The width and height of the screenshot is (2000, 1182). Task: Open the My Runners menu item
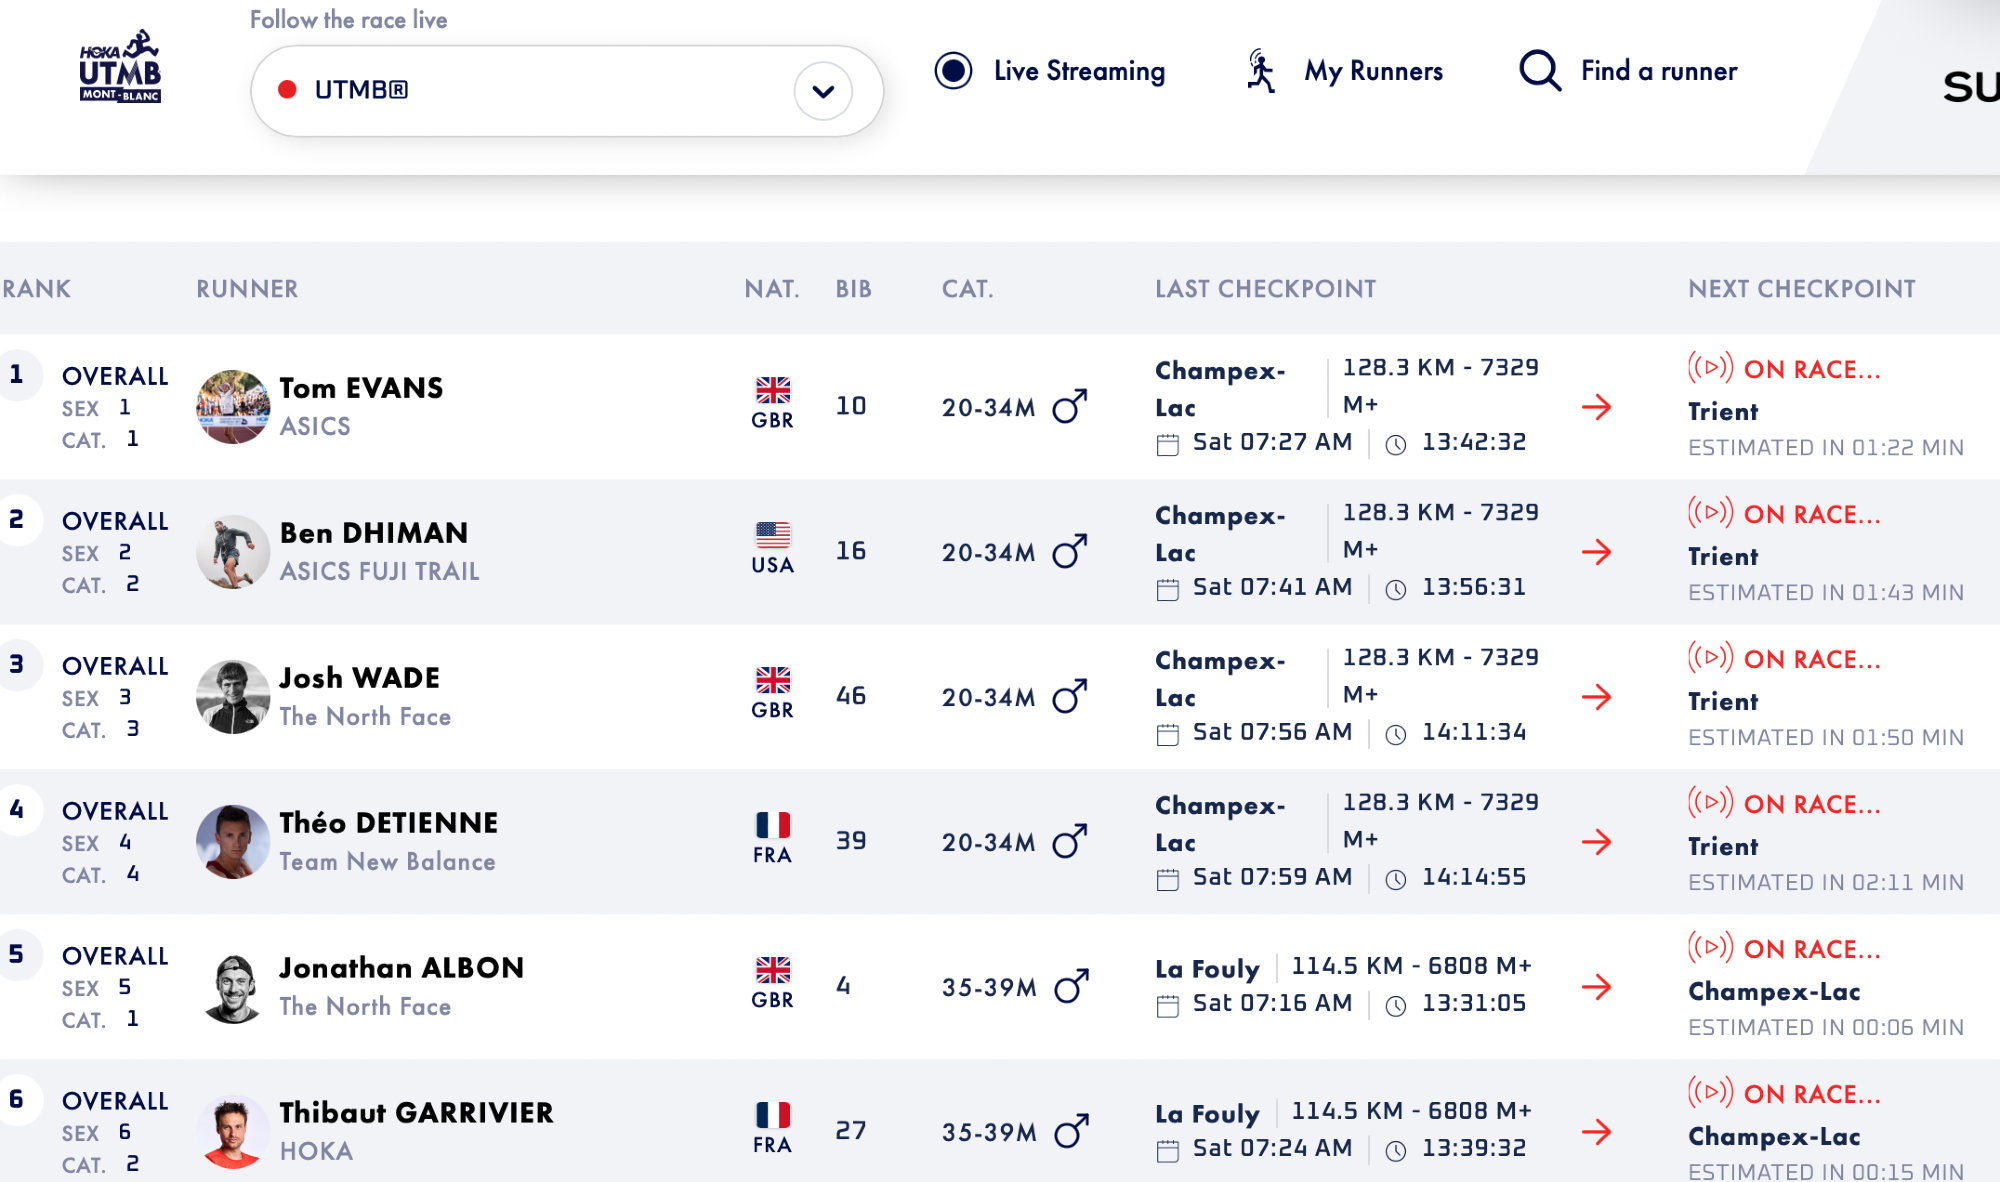(x=1373, y=71)
